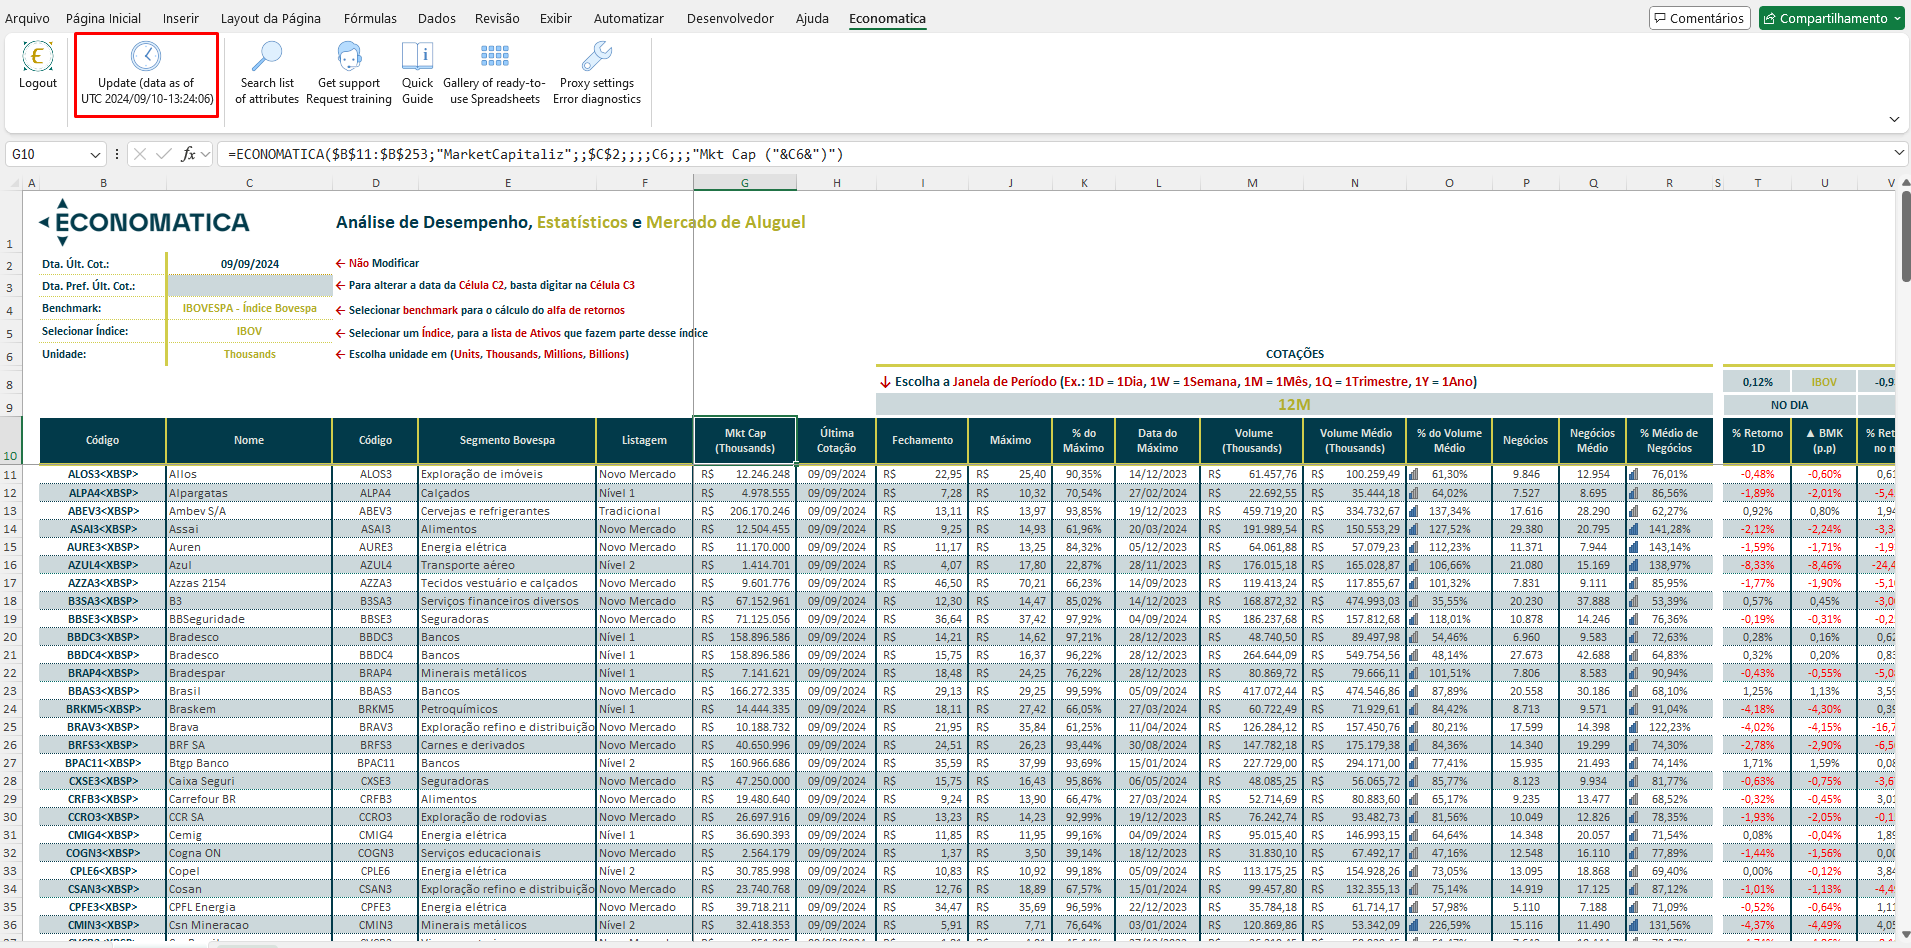1911x948 pixels.
Task: Open the Quick Guide icon
Action: (x=417, y=56)
